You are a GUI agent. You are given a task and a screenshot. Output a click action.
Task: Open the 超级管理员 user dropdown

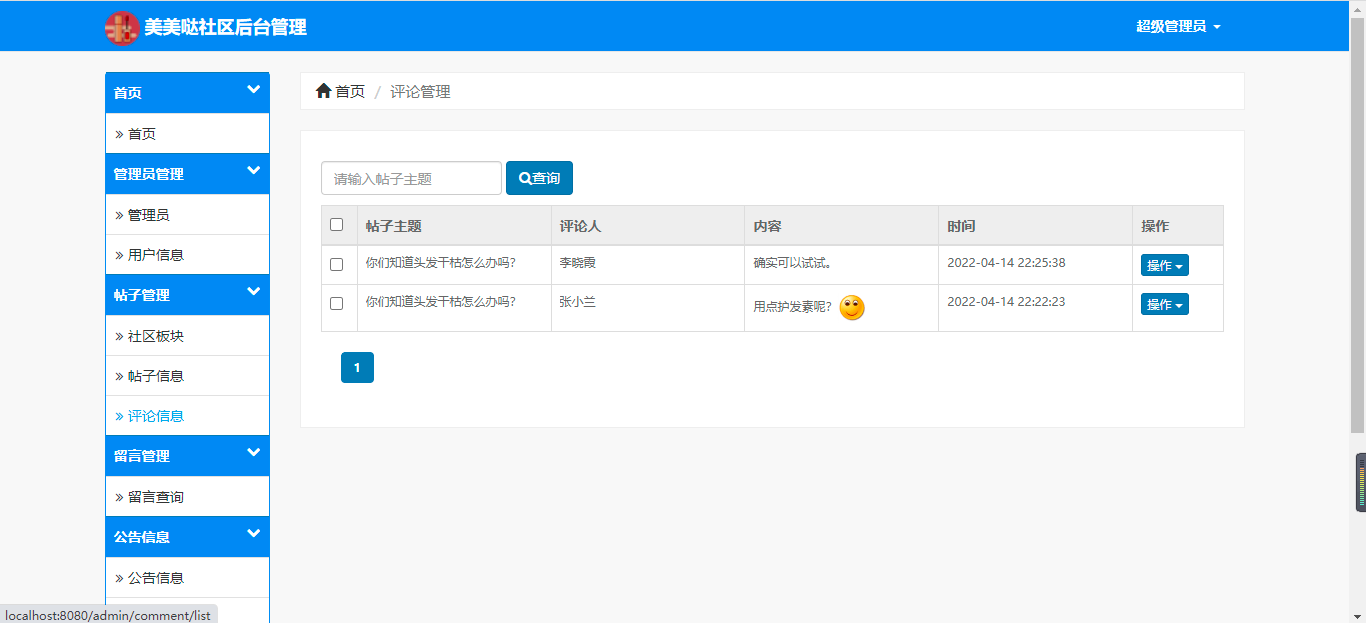click(1178, 27)
